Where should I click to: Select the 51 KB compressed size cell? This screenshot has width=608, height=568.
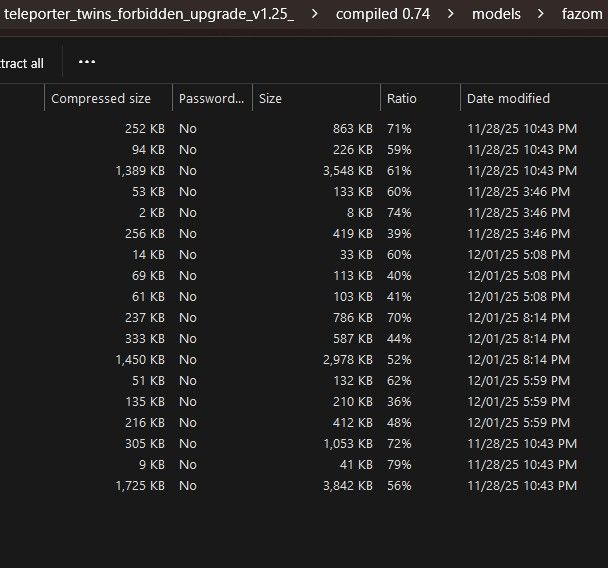coord(148,381)
